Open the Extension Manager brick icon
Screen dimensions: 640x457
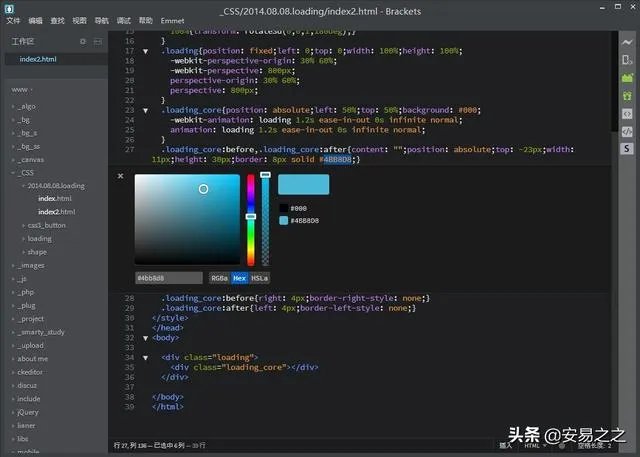click(x=627, y=77)
